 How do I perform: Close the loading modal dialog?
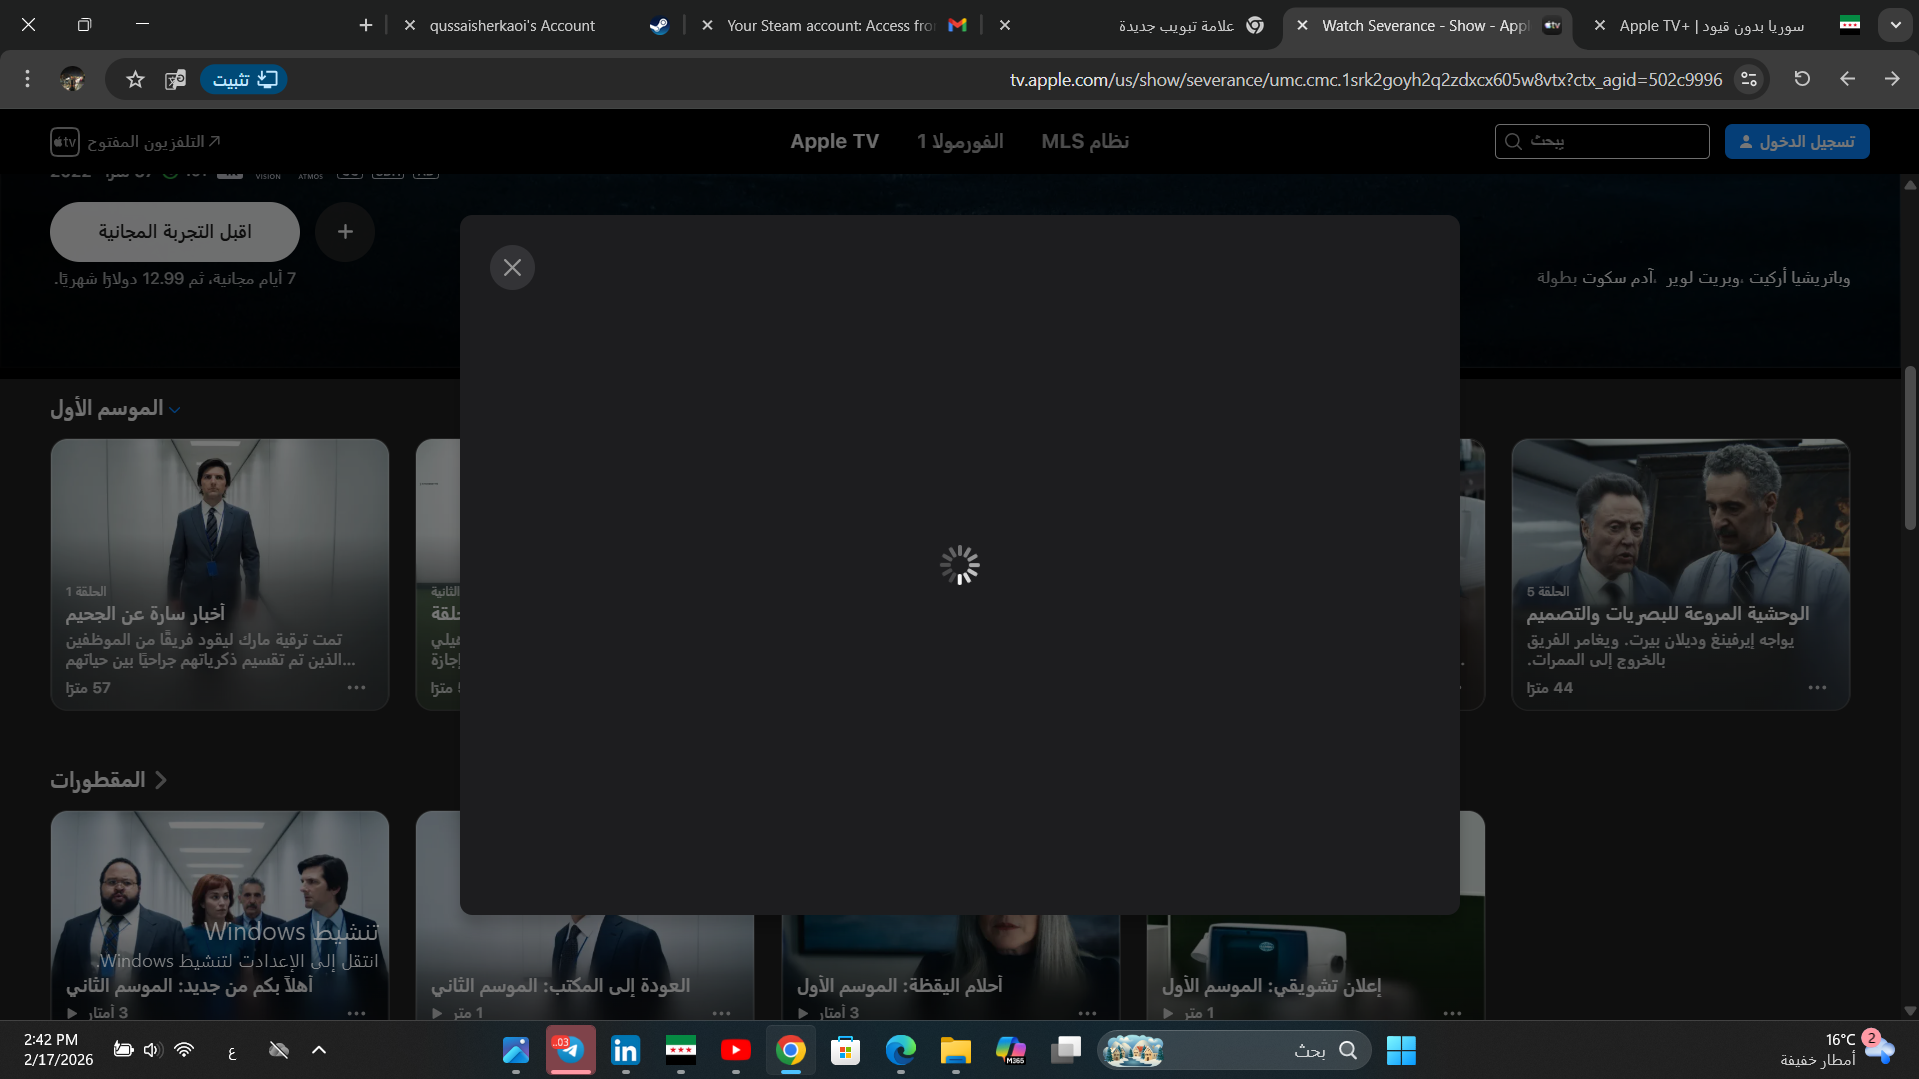(512, 268)
